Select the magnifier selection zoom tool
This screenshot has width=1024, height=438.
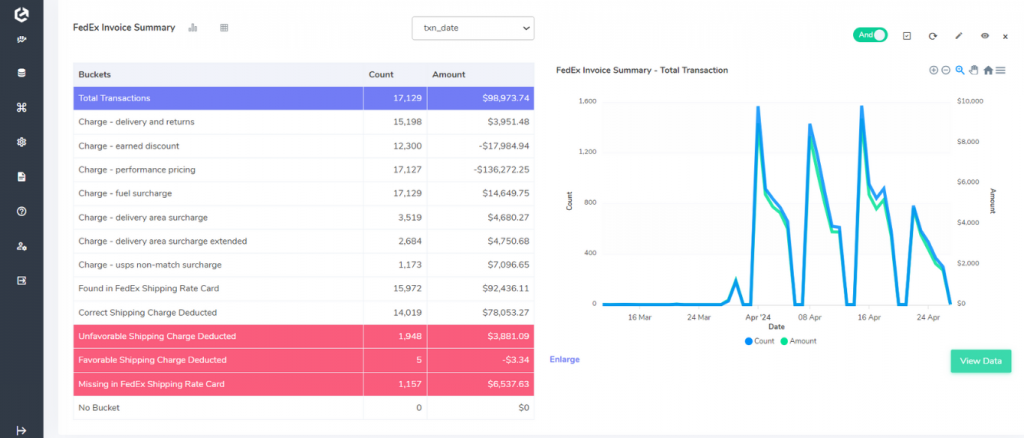tap(960, 70)
